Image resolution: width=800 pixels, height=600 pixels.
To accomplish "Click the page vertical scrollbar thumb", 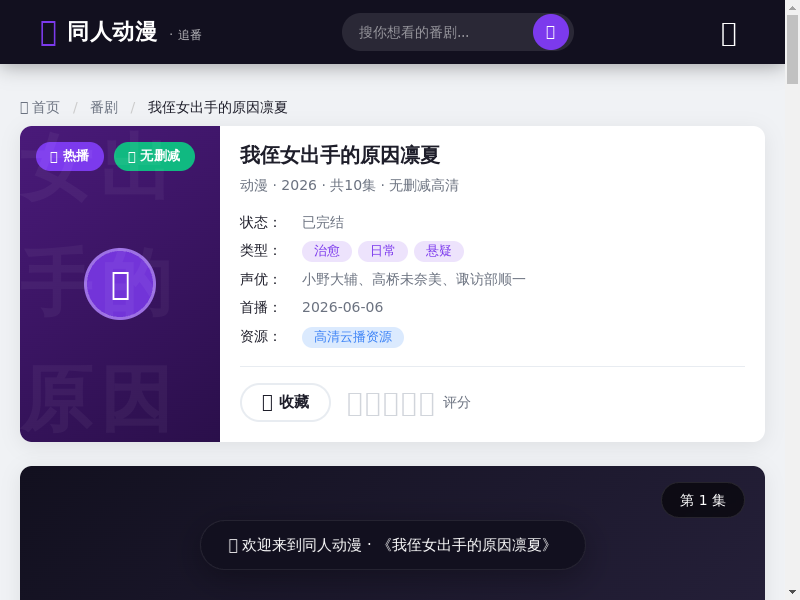I will (x=792, y=49).
